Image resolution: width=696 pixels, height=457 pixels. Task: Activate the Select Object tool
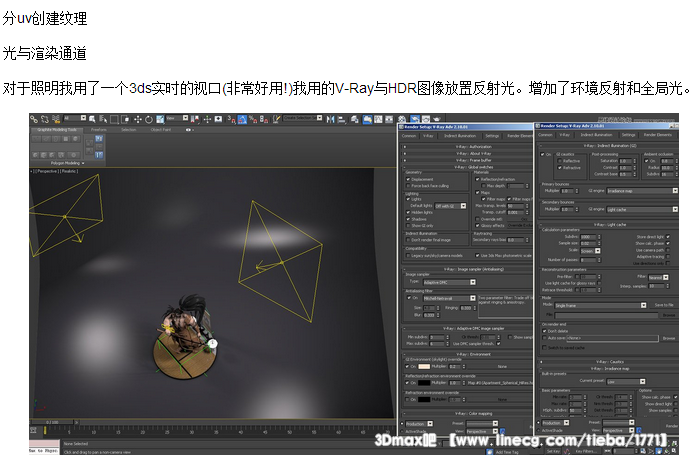pos(92,119)
